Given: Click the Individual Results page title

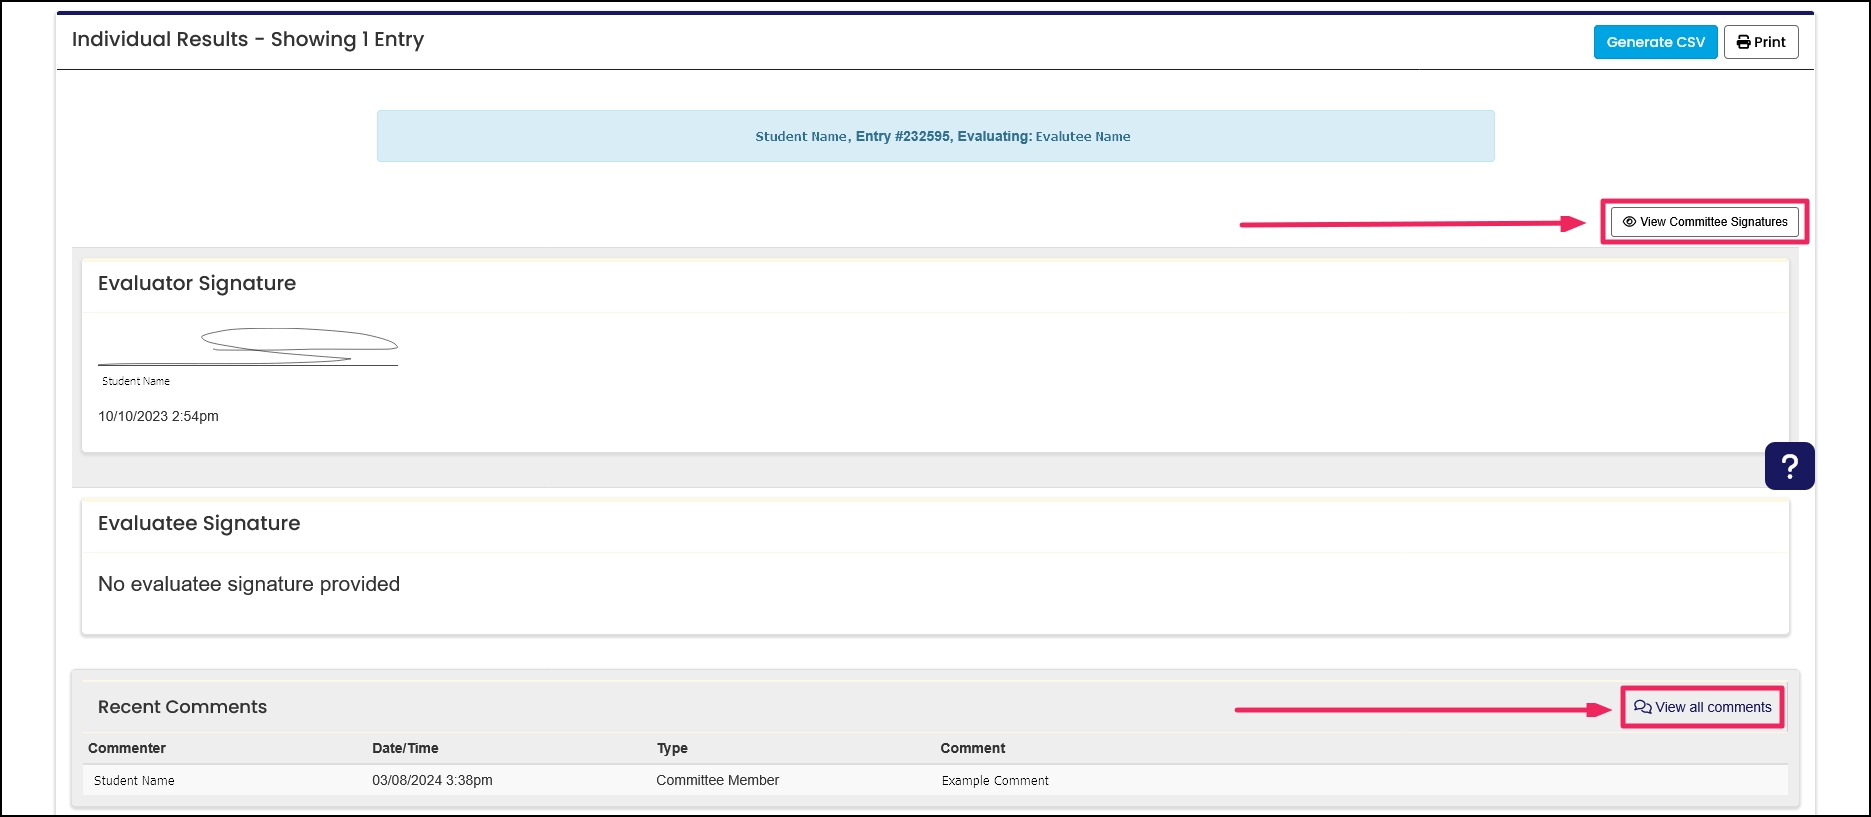Looking at the screenshot, I should coord(248,39).
